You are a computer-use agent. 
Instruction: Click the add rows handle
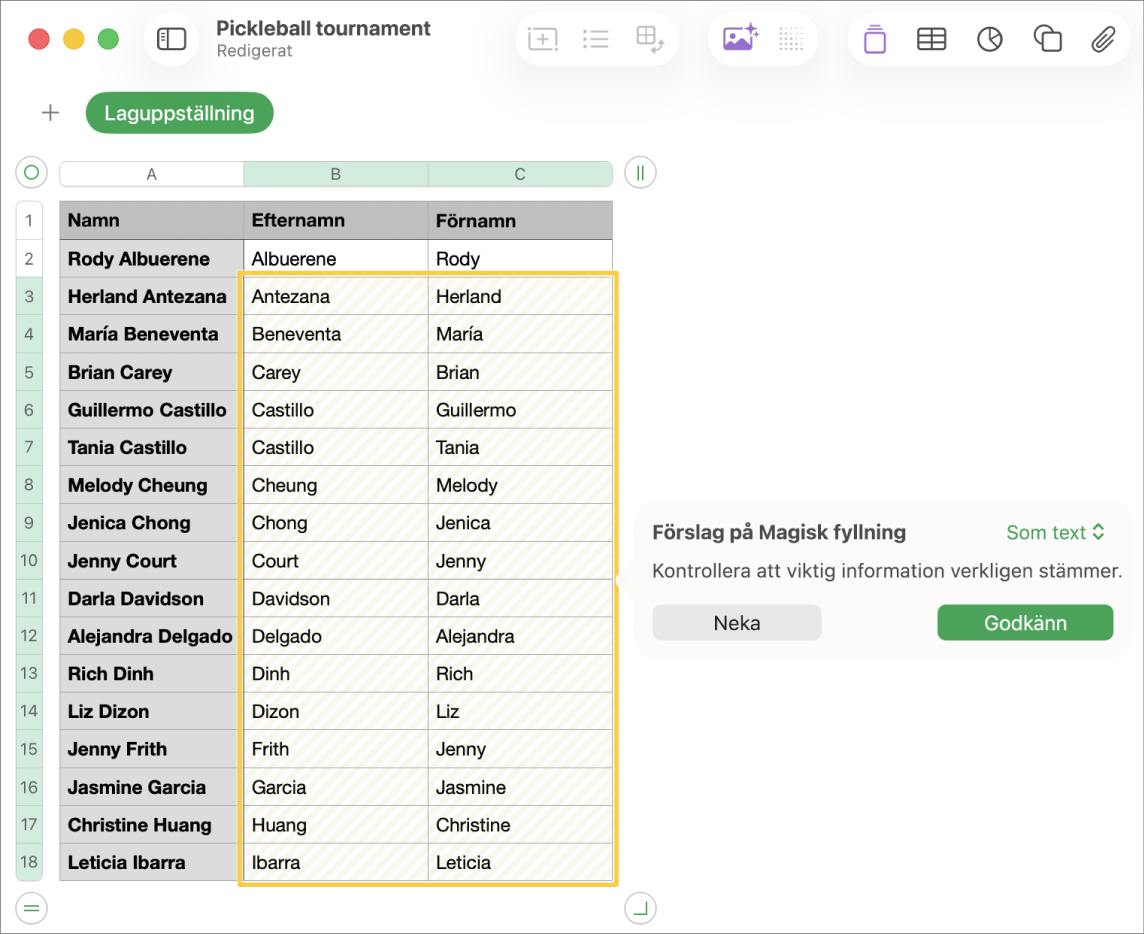click(31, 908)
